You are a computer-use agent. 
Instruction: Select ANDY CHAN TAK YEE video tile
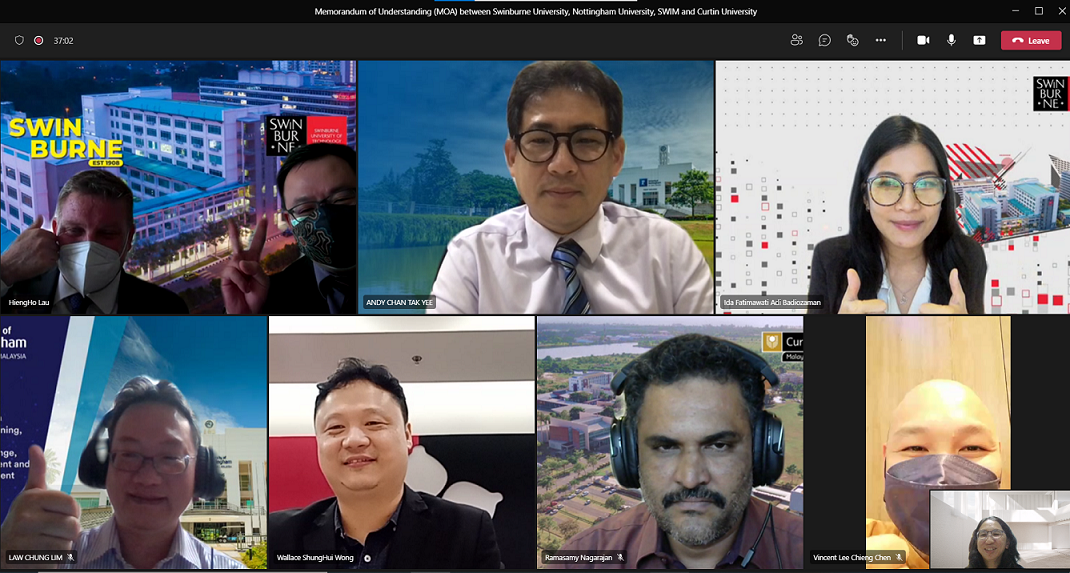(x=536, y=187)
